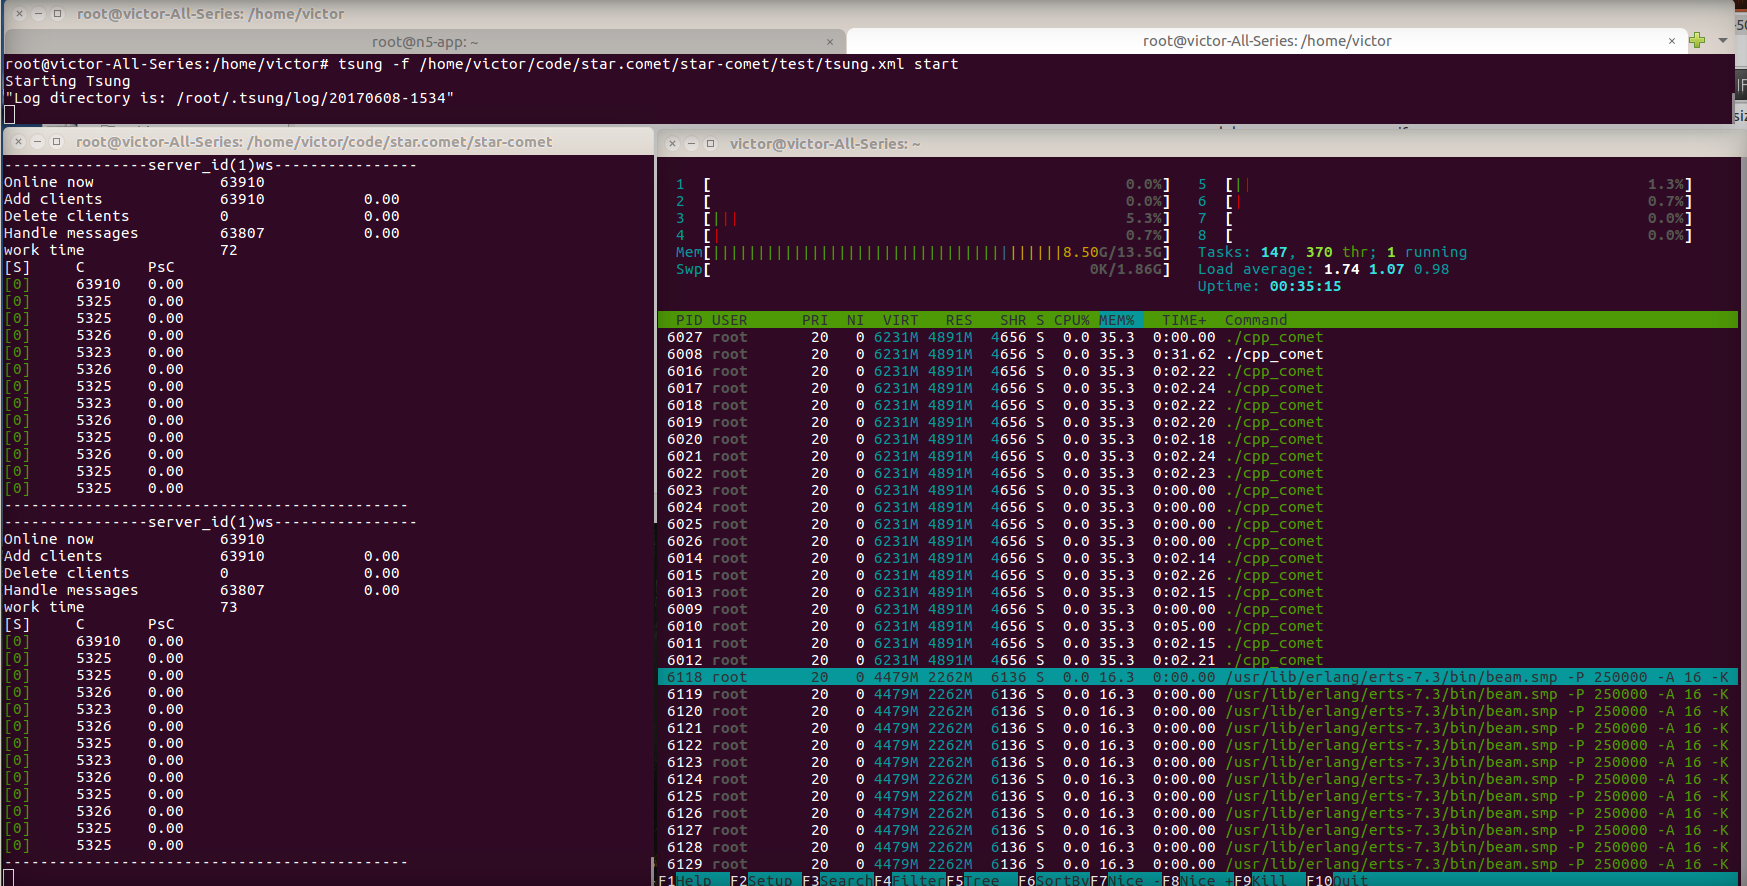Open the tab list dropdown arrow
Screen dimensions: 1747x886
coord(1723,41)
